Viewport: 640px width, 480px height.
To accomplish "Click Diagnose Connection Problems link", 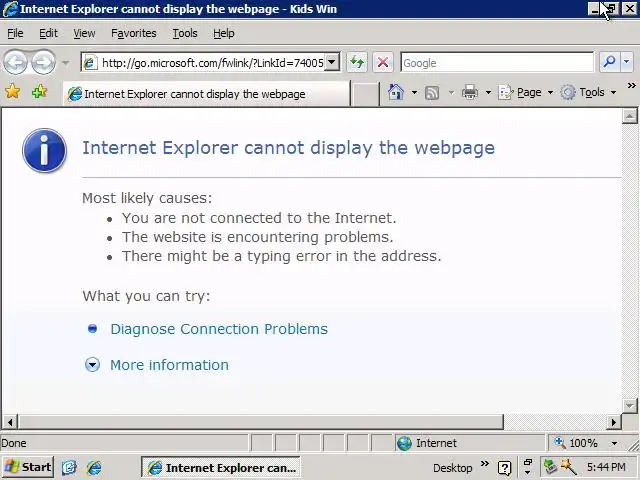I will (219, 329).
